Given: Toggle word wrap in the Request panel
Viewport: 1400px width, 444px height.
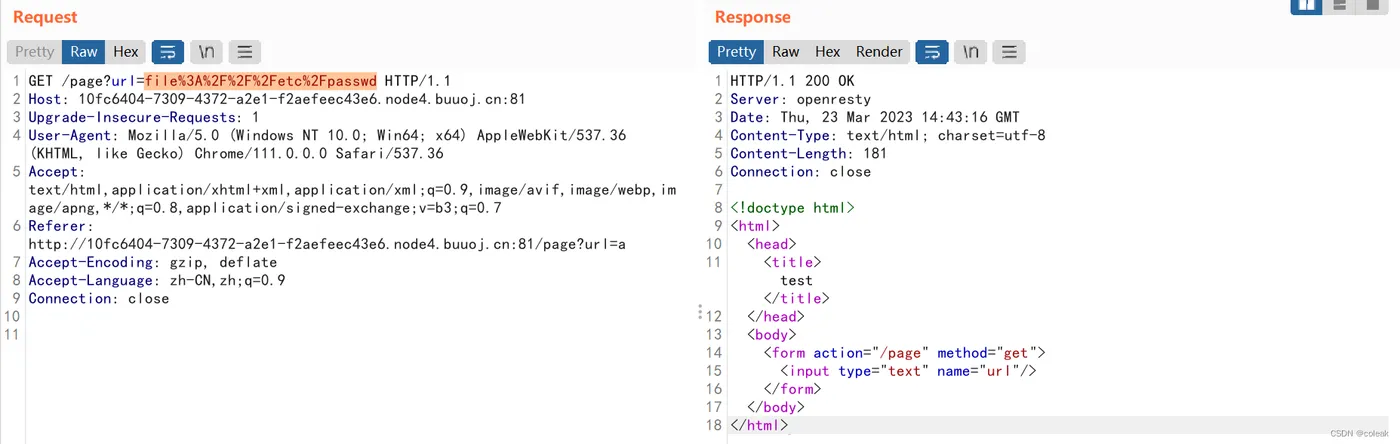Looking at the screenshot, I should tap(167, 52).
